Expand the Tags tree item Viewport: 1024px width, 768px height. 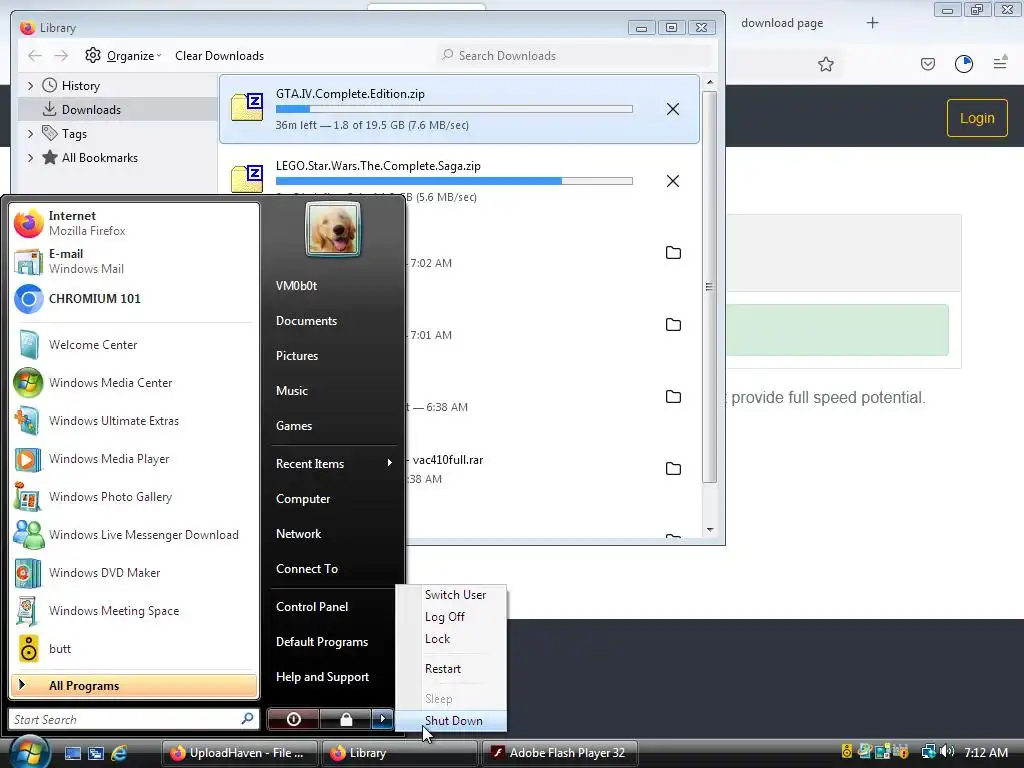(x=30, y=133)
